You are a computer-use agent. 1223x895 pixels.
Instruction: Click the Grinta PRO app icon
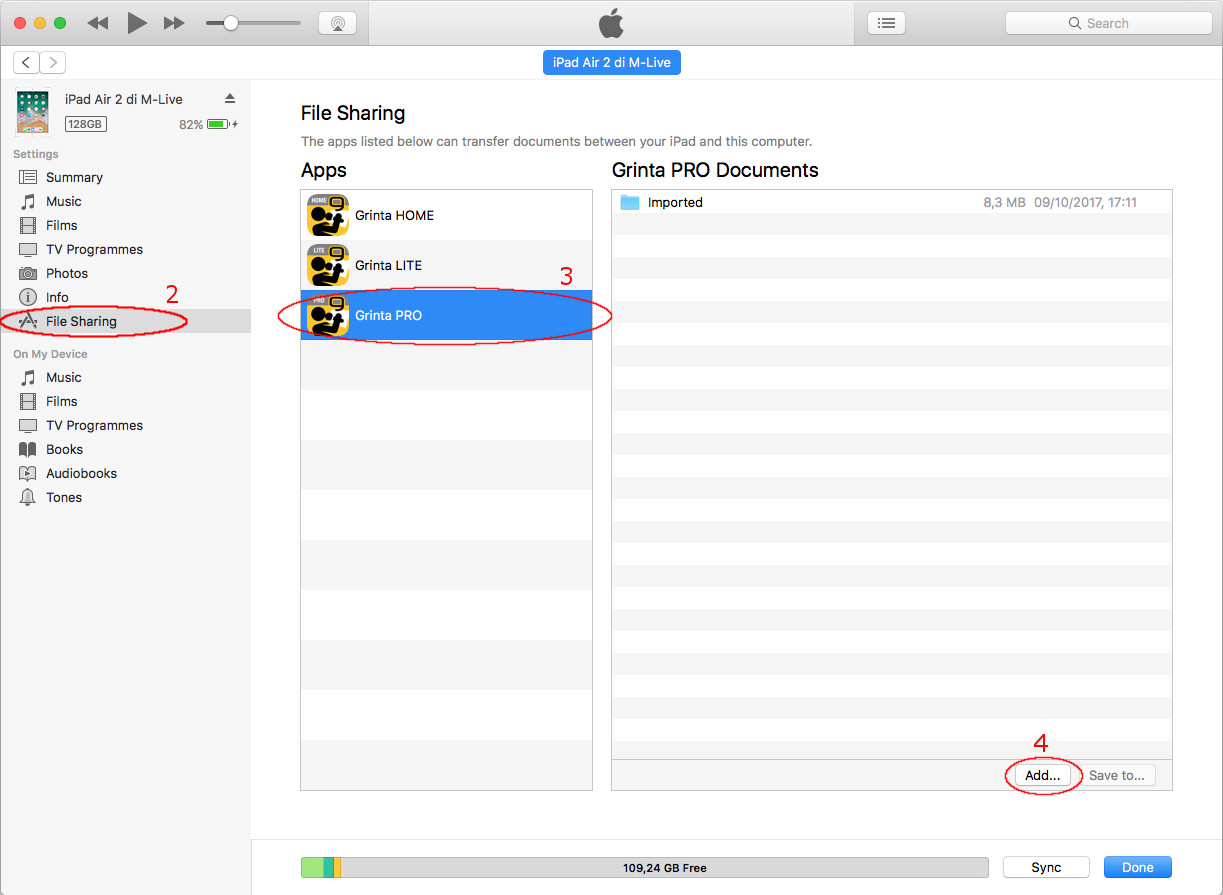tap(328, 315)
